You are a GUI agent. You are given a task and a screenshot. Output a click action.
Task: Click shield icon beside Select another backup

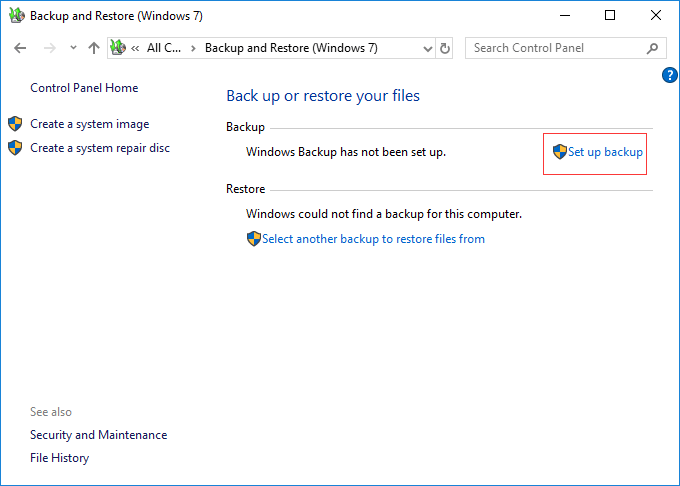point(254,239)
